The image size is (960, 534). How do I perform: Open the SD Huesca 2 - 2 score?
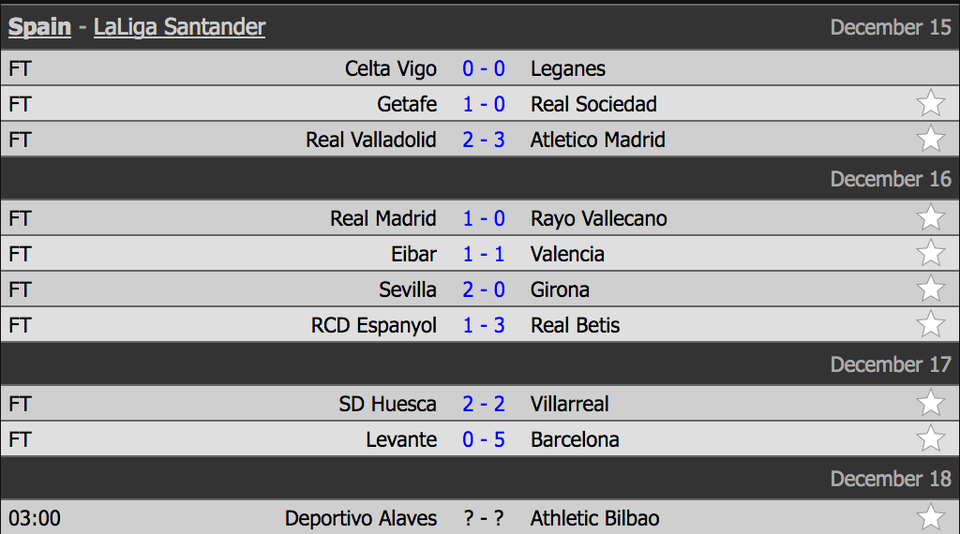[484, 404]
